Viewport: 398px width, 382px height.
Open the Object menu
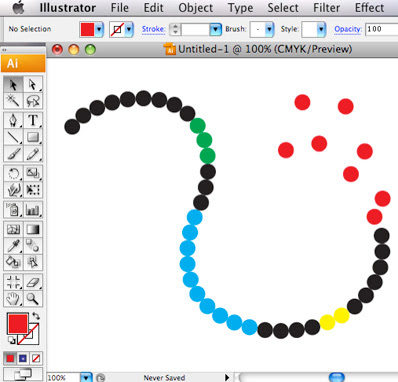[196, 8]
